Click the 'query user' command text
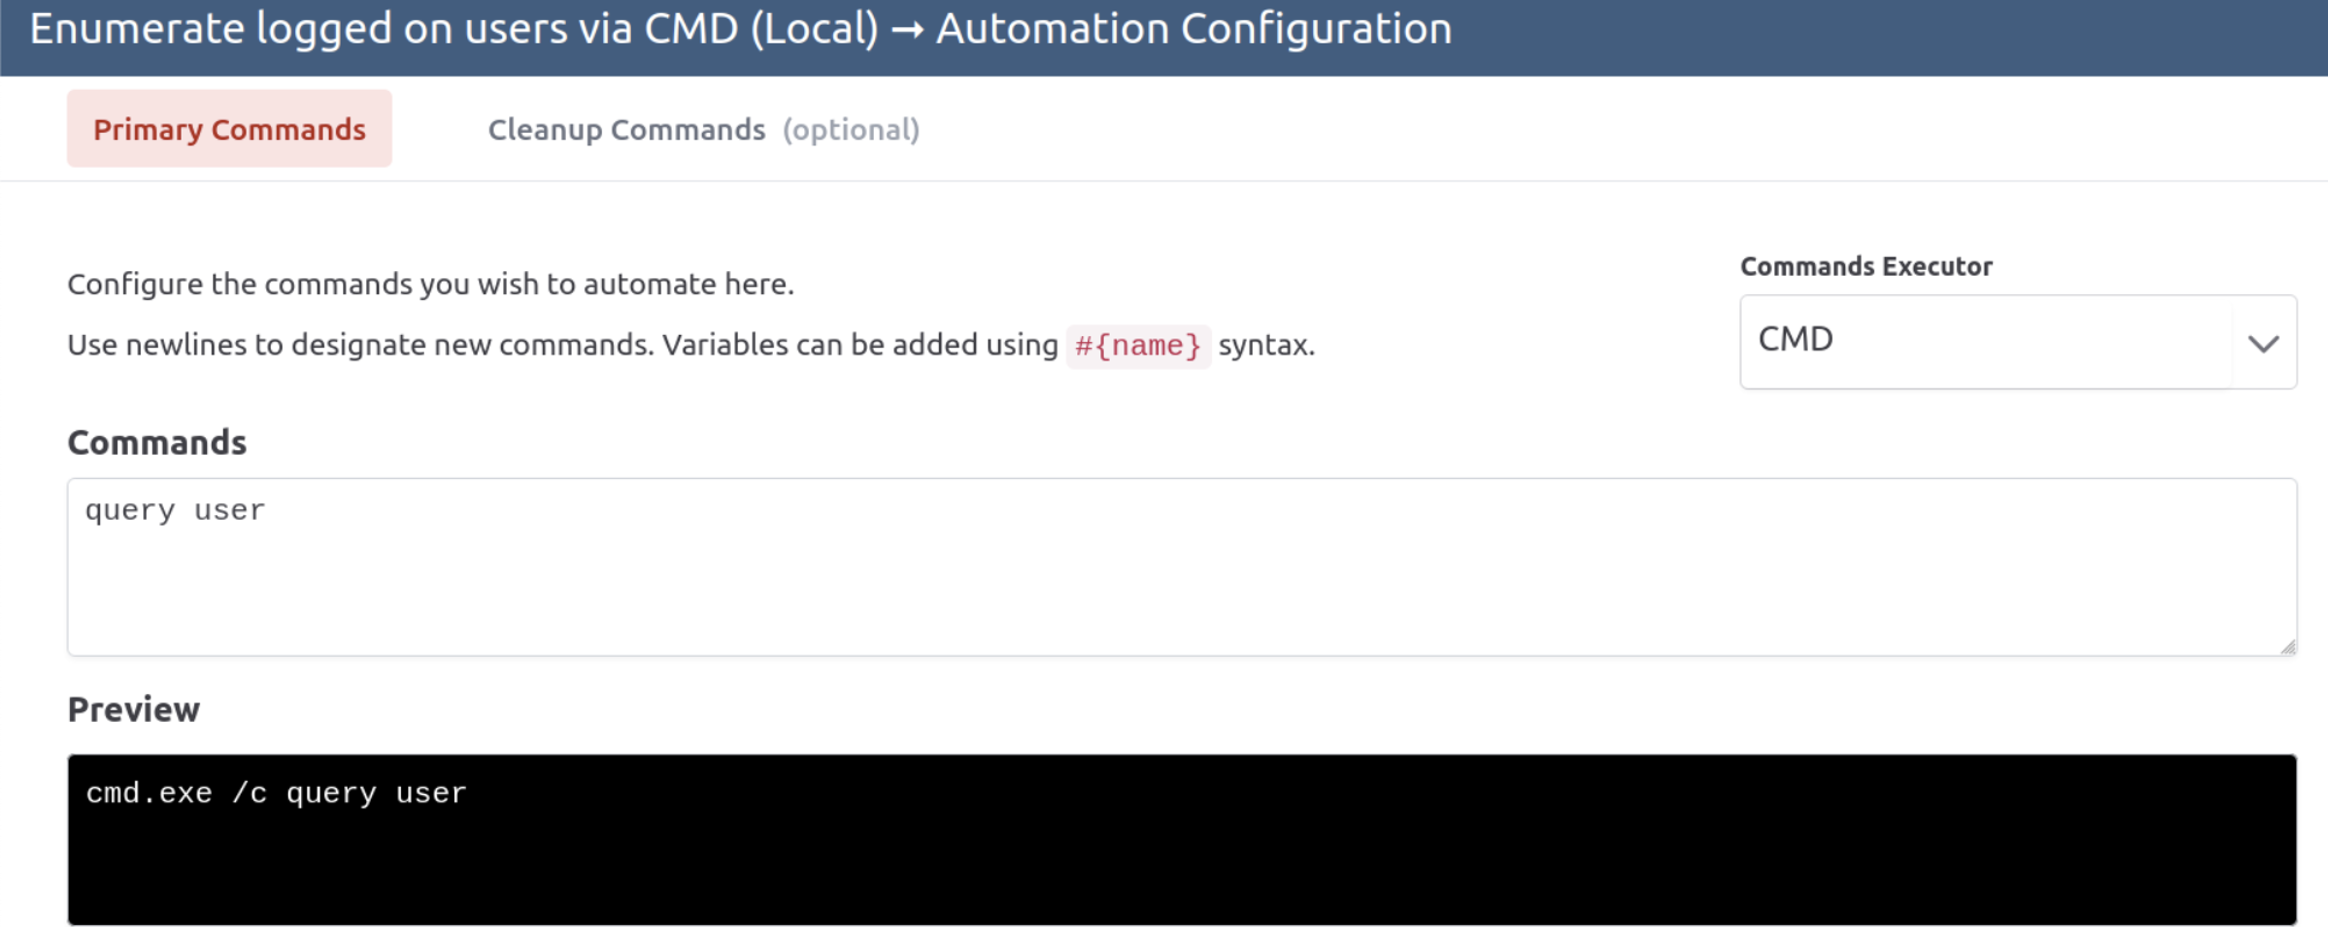Screen dimensions: 2328x927 175,511
